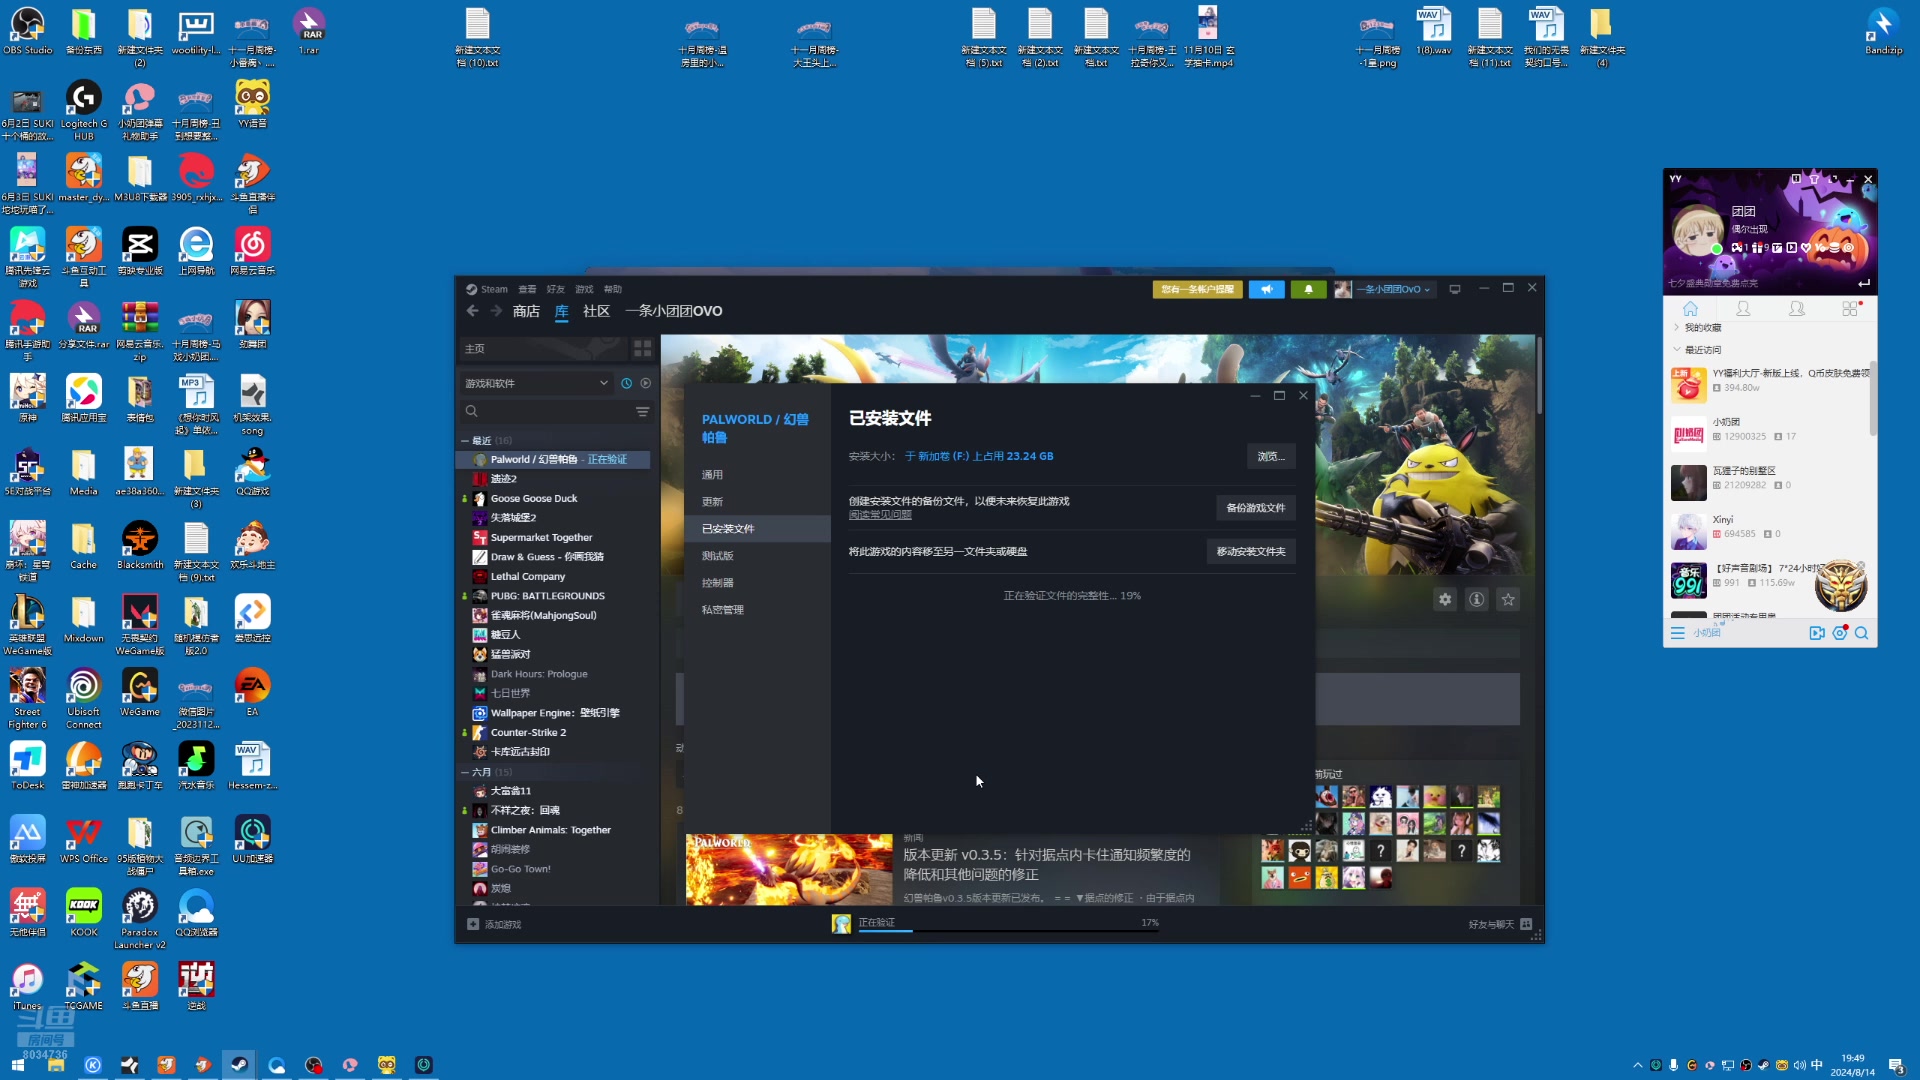This screenshot has height=1080, width=1920.
Task: Click the YY video camera icon
Action: coord(1817,633)
